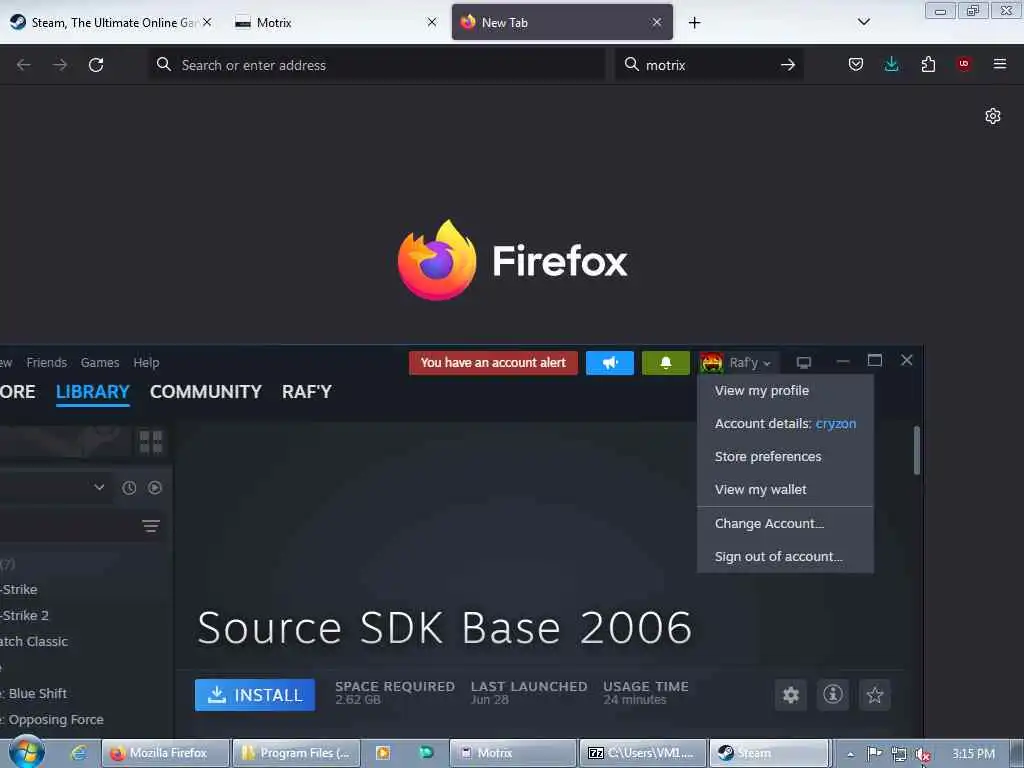Open Internet Explorer from taskbar
Screen dimensions: 1024x768
tap(78, 753)
